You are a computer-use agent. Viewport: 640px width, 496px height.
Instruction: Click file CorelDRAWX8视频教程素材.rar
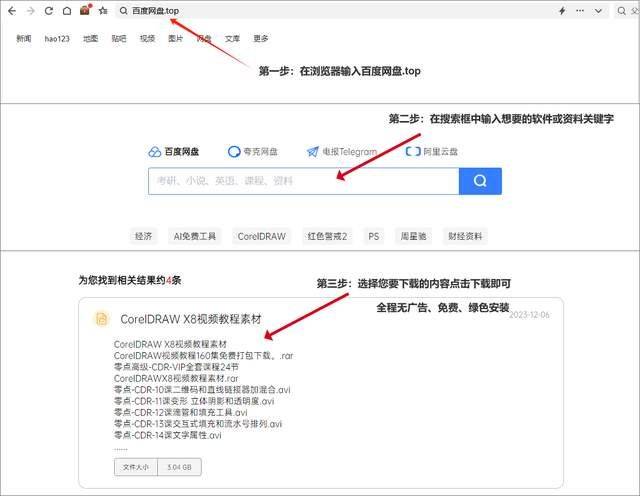(176, 378)
